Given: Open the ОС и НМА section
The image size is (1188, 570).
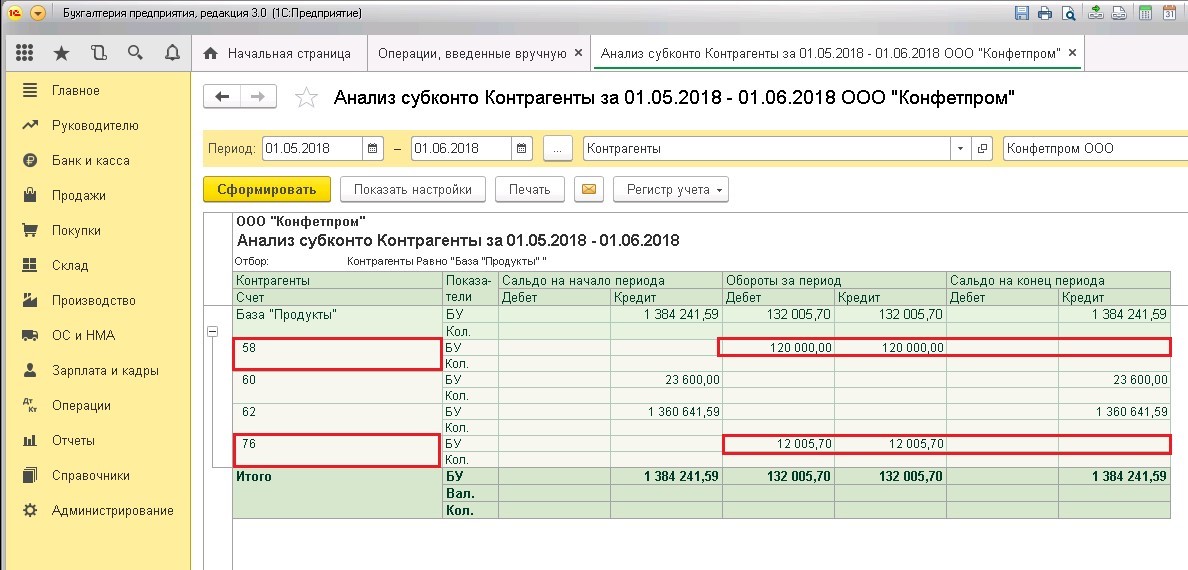Looking at the screenshot, I should [83, 335].
